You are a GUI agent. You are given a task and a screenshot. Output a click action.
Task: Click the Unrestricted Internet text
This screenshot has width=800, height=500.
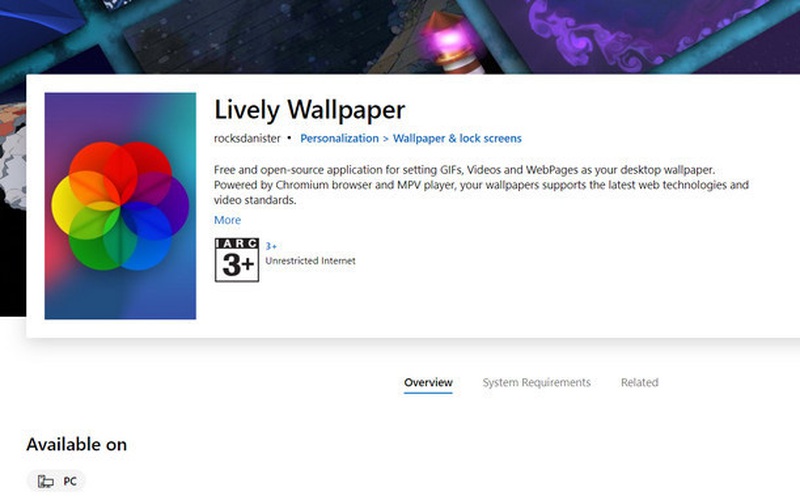[310, 261]
